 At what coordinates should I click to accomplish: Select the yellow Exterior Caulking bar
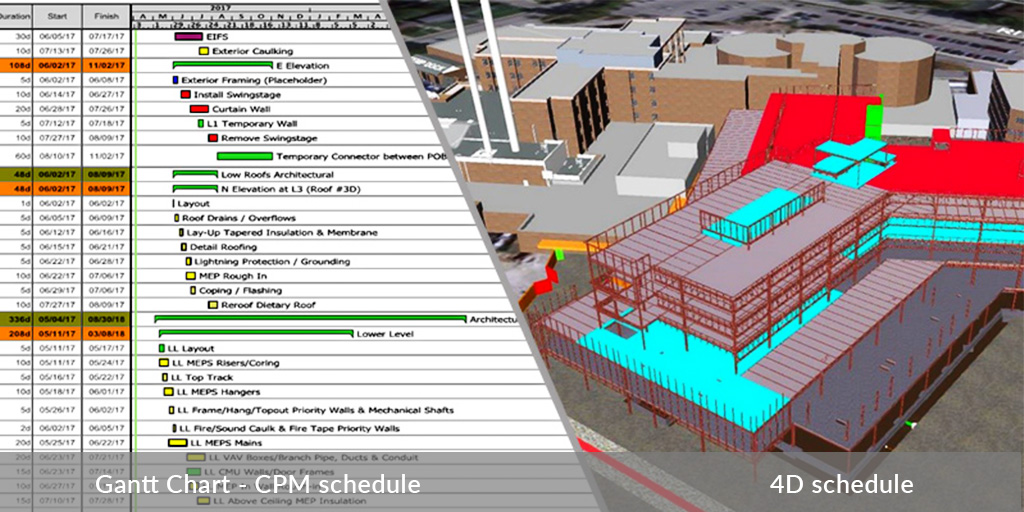(204, 51)
